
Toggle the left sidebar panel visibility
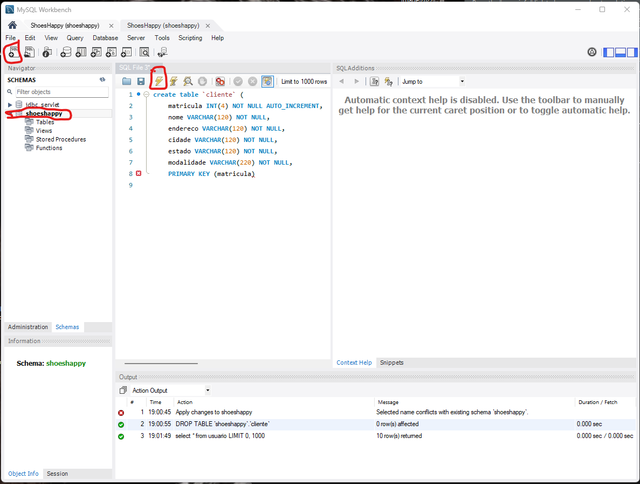pos(609,52)
